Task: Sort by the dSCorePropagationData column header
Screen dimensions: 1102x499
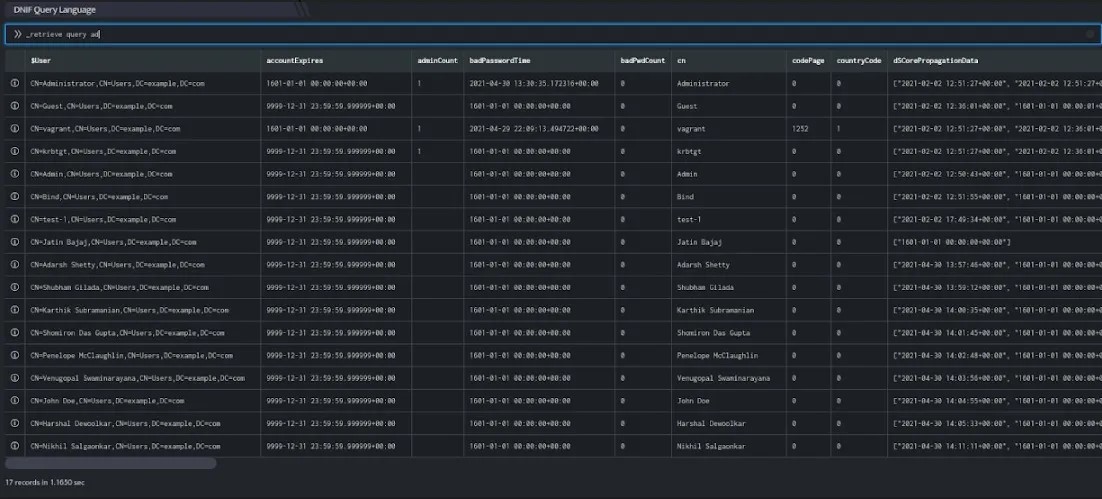Action: pos(994,60)
